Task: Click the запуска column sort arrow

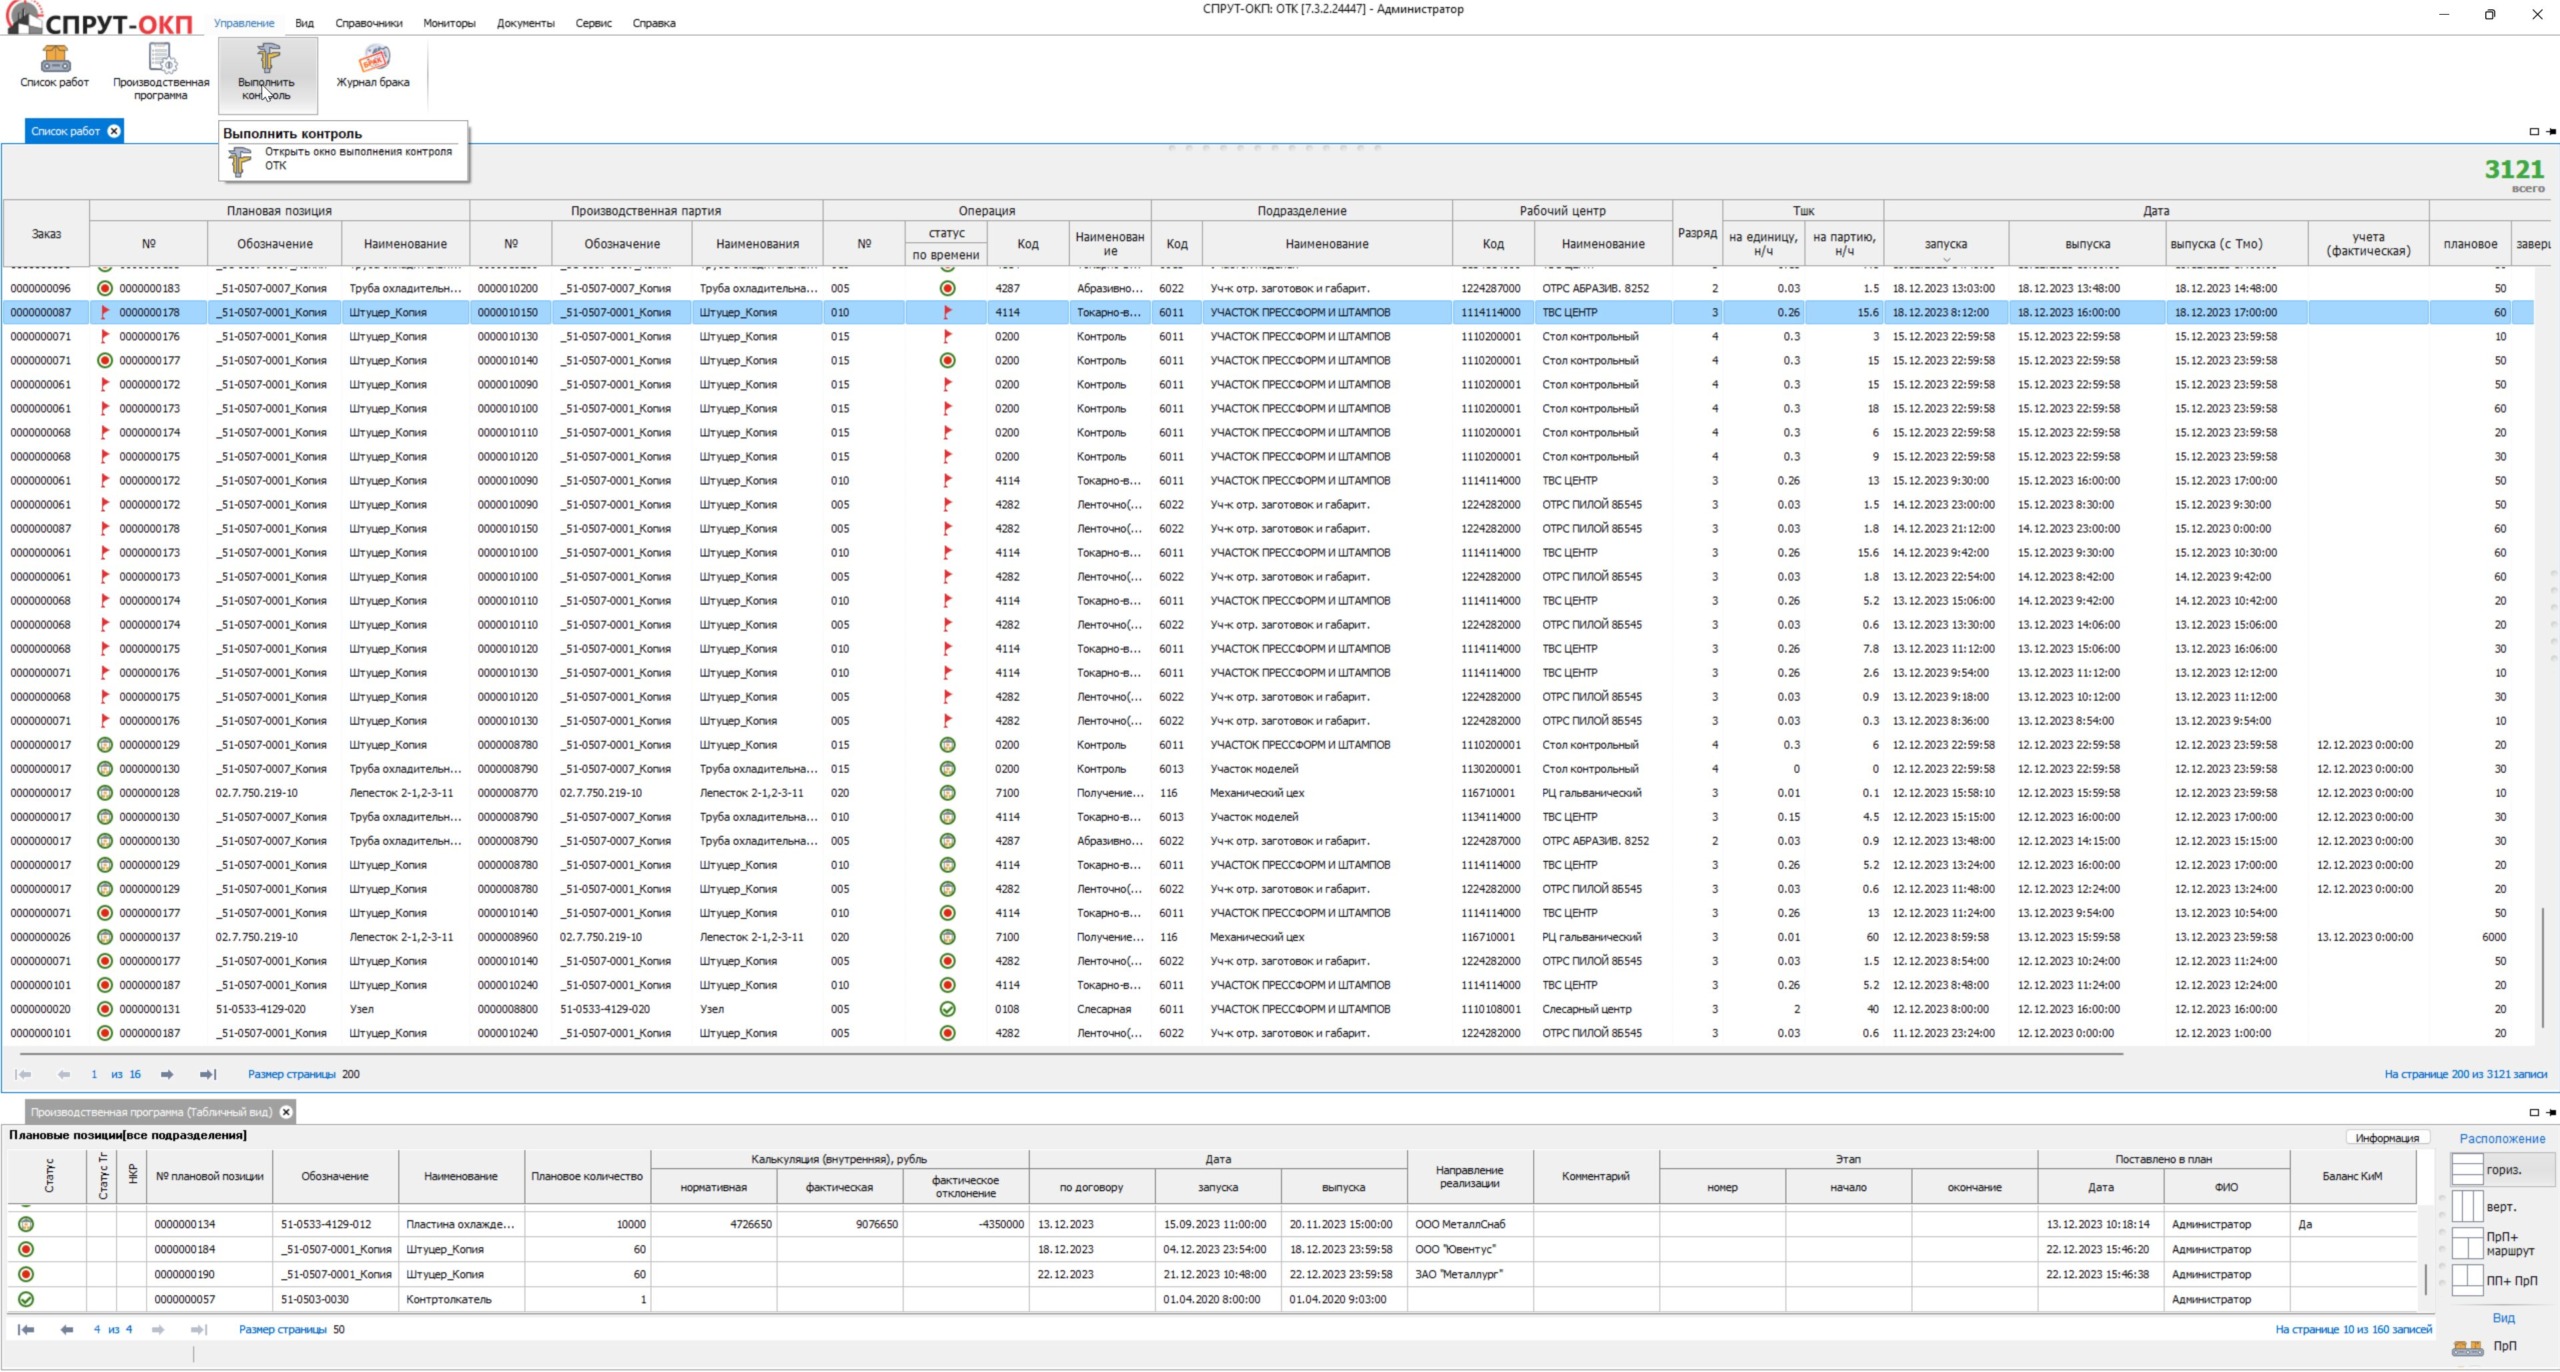Action: point(1946,259)
